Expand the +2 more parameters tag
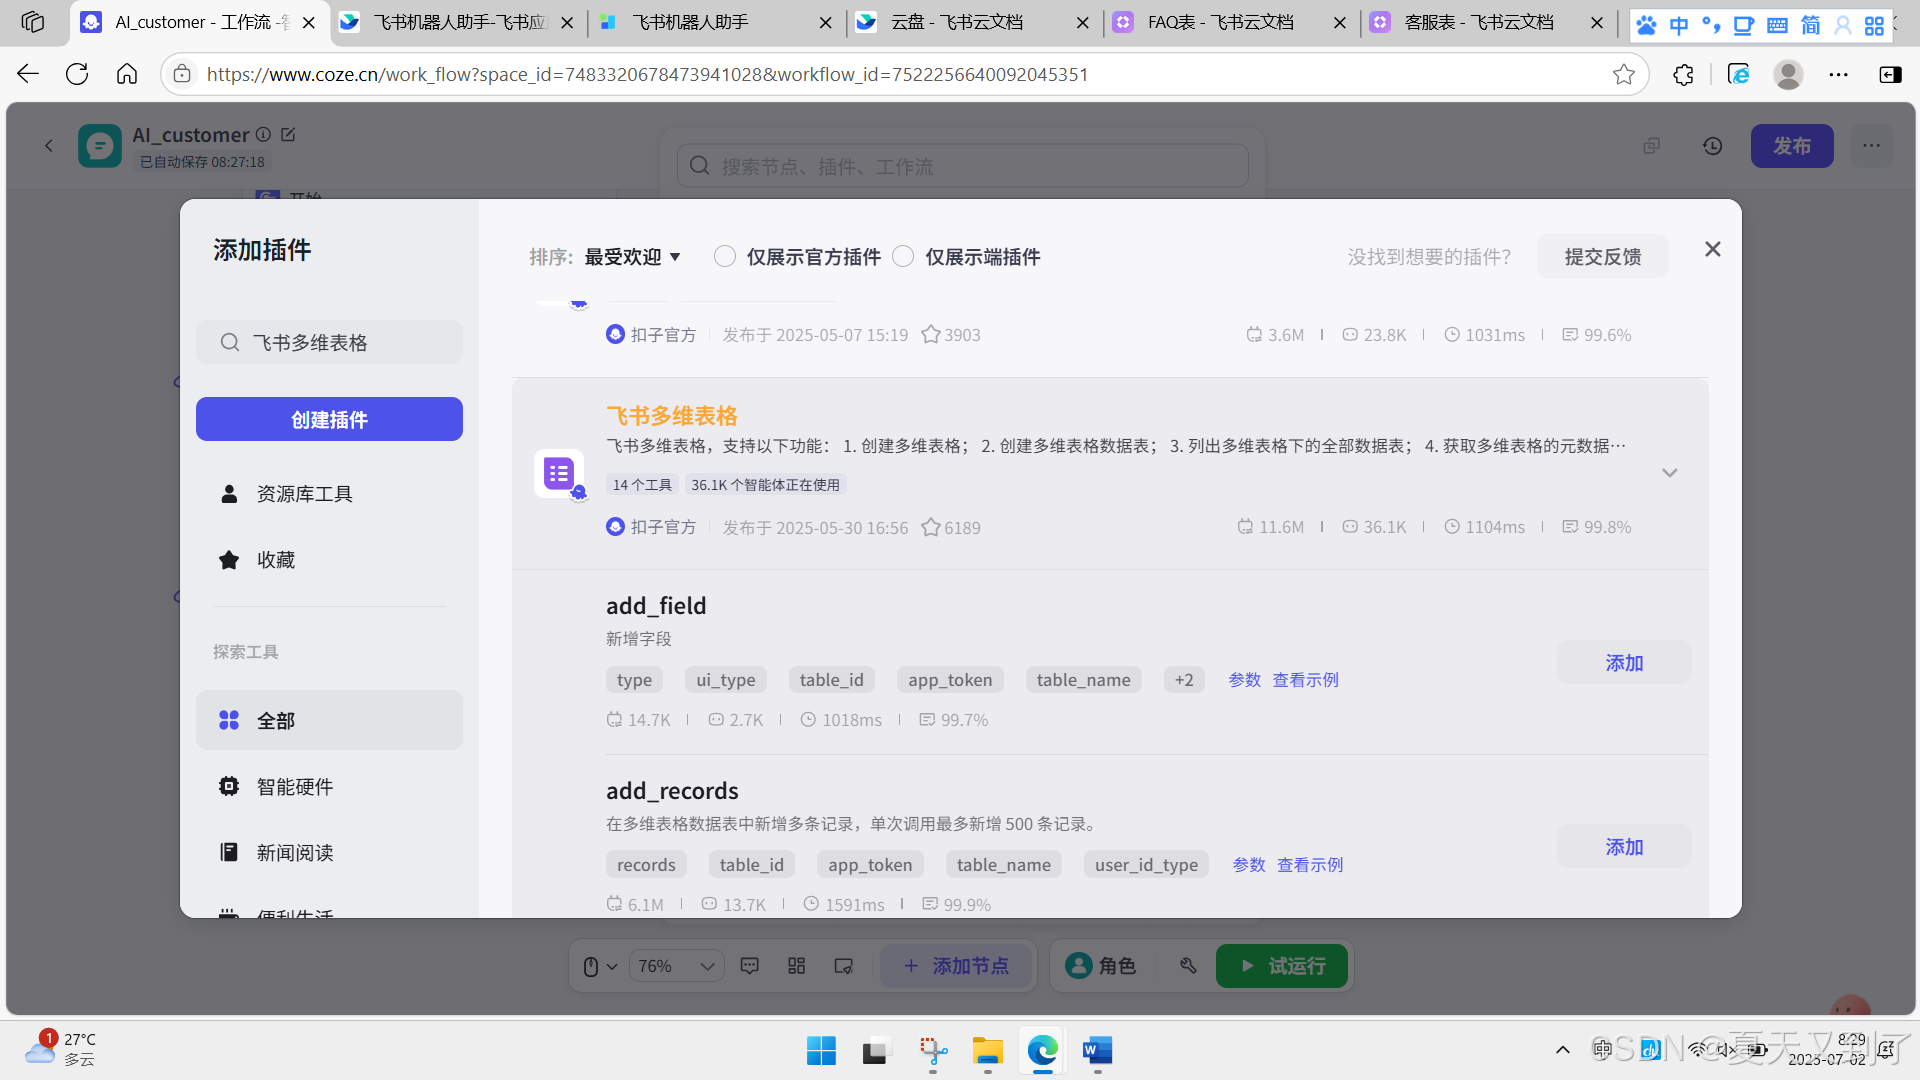1920x1080 pixels. pos(1184,680)
